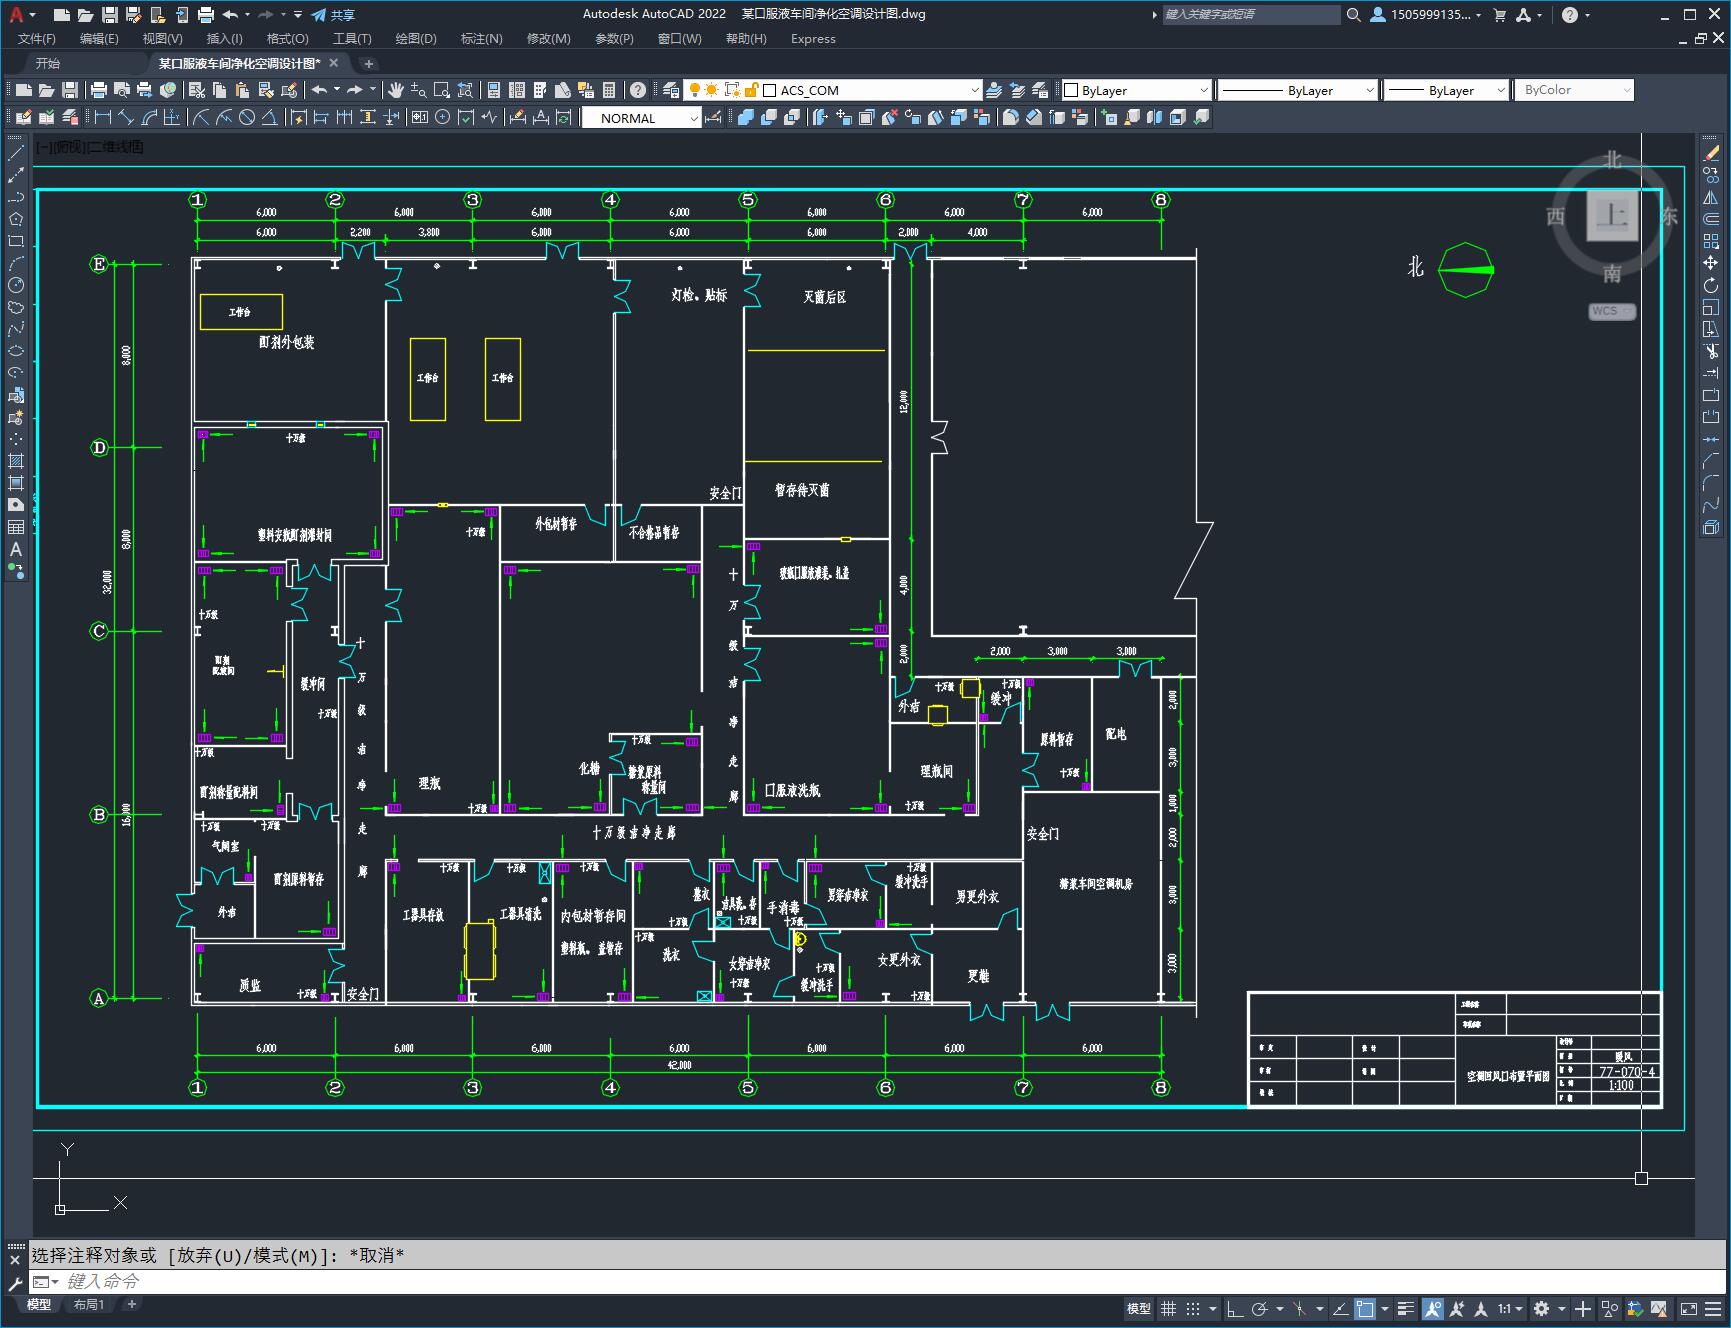Switch to the 开始 tab
This screenshot has width=1731, height=1328.
point(48,63)
